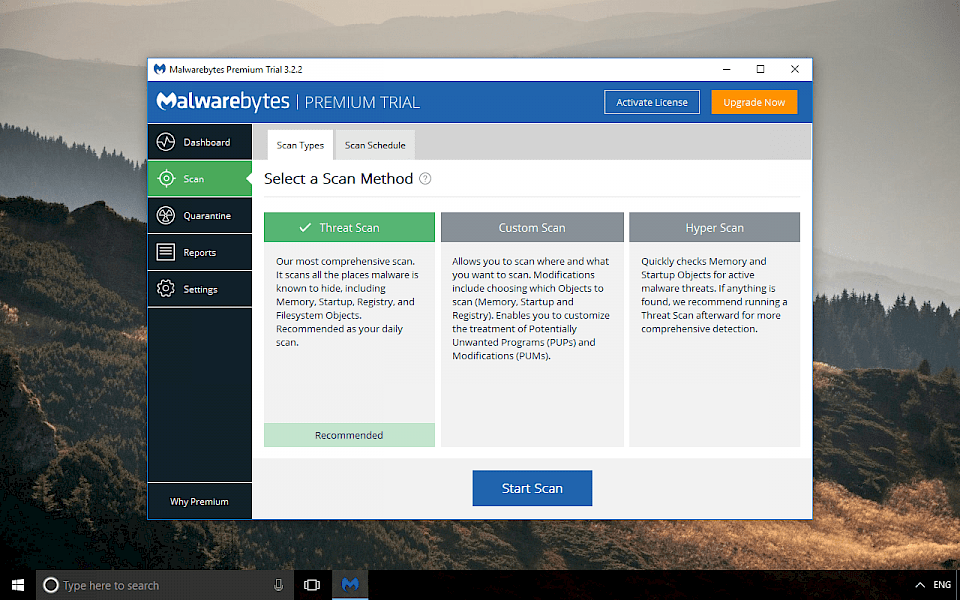The image size is (960, 600).
Task: Open the Reports section label
Action: 200,253
